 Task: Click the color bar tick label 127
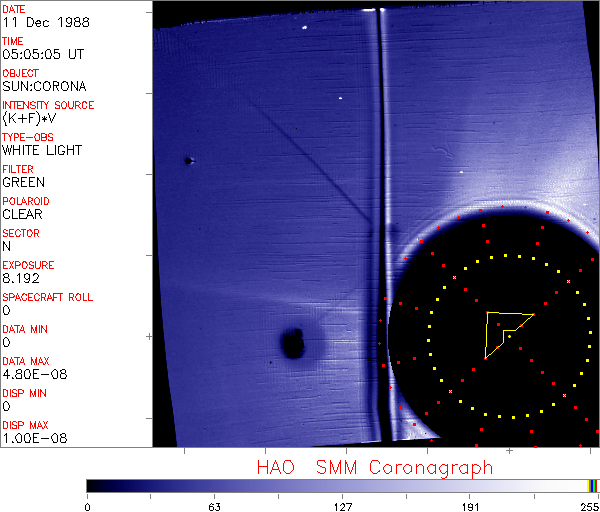tap(342, 505)
